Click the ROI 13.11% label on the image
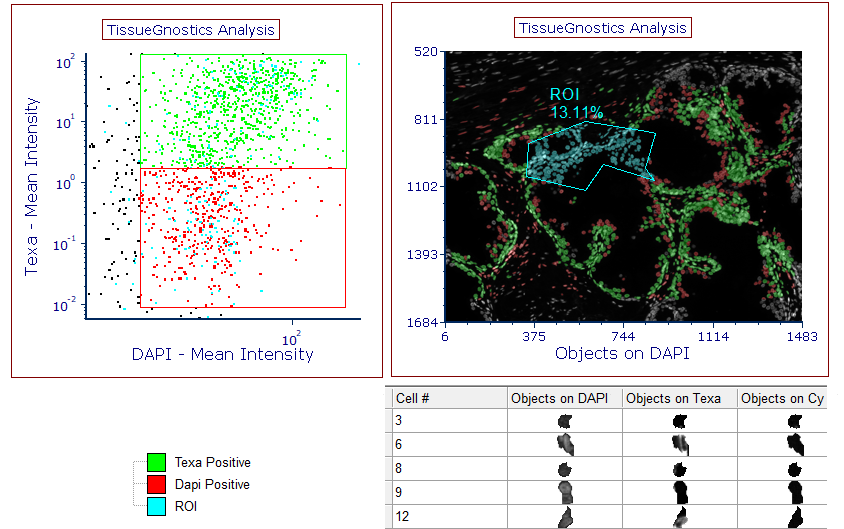844x529 pixels. pos(576,102)
